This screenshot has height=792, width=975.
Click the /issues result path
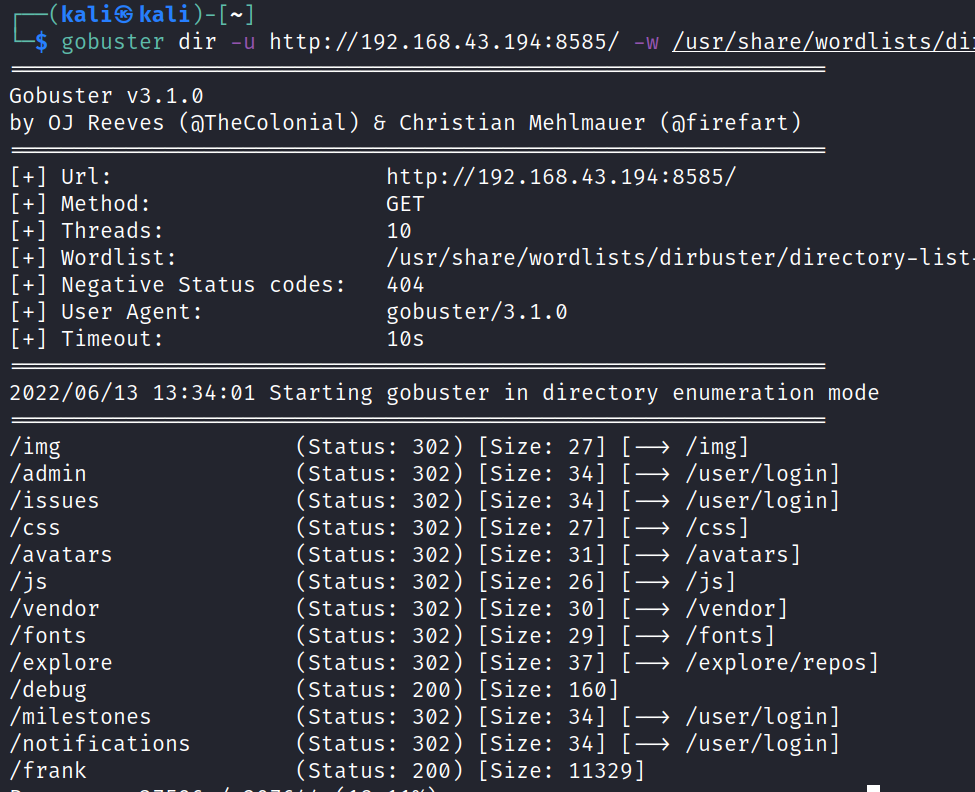54,500
